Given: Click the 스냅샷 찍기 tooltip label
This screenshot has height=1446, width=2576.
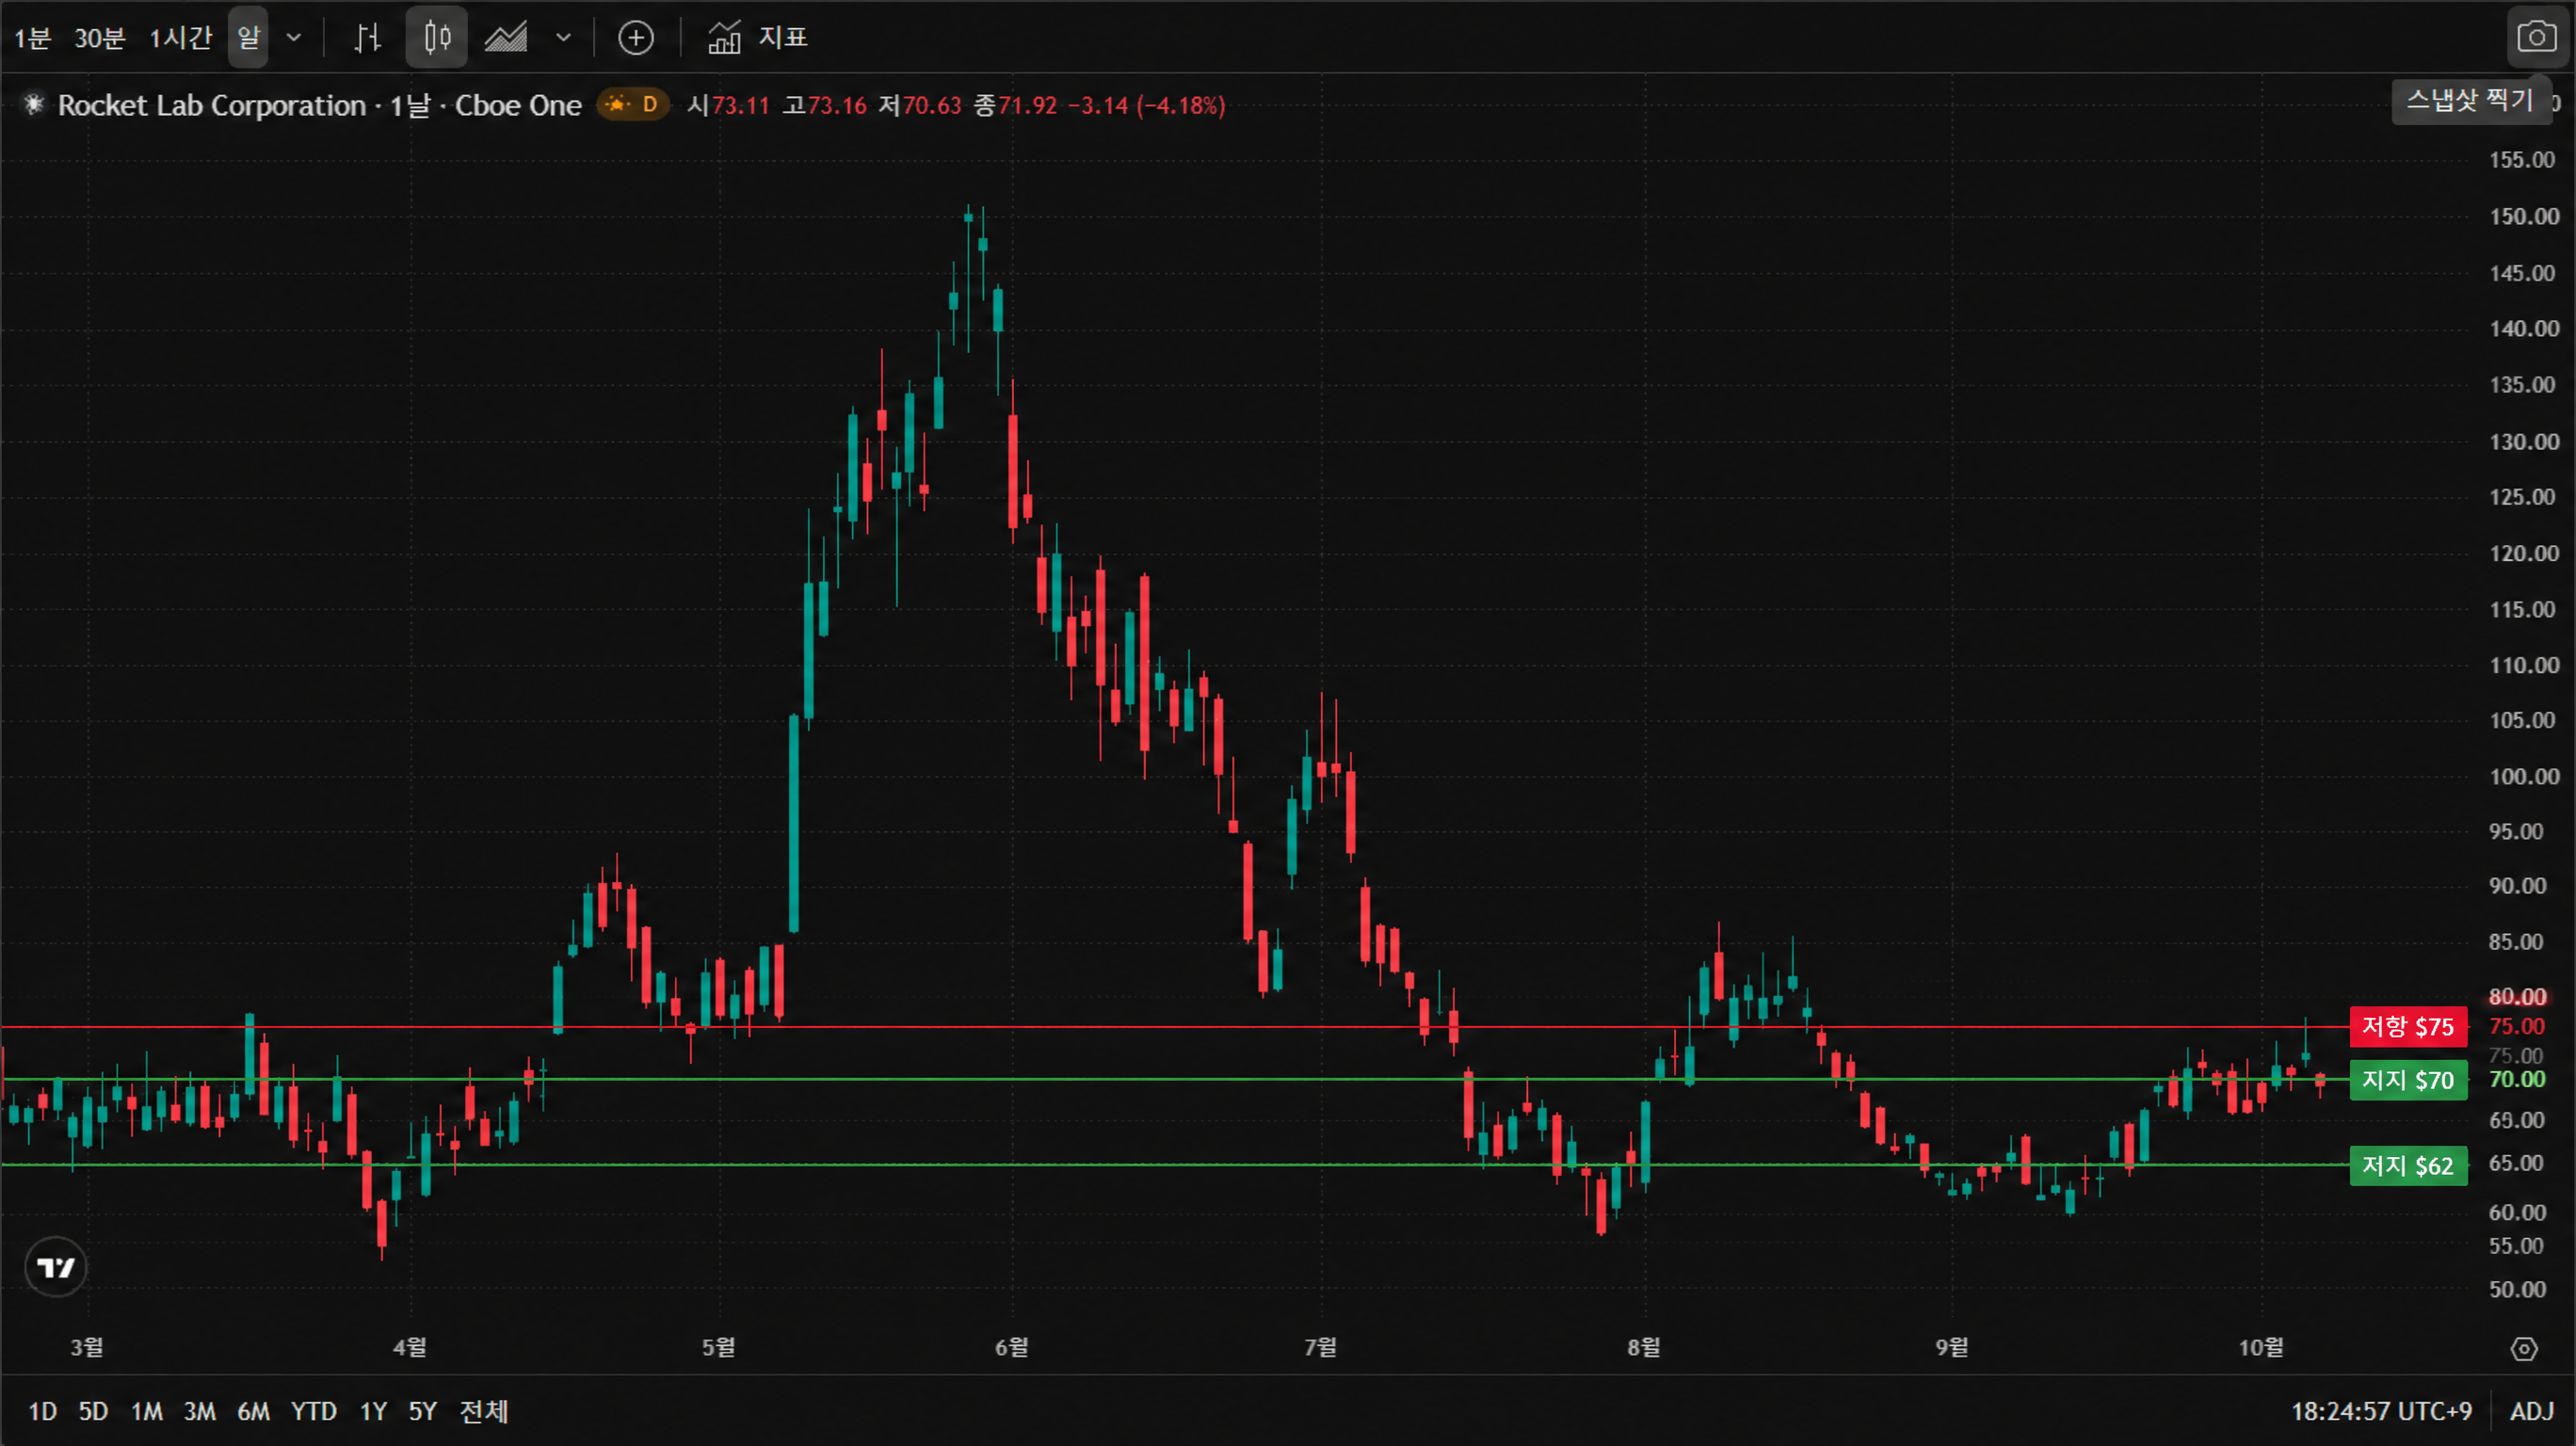Looking at the screenshot, I should coord(2469,100).
